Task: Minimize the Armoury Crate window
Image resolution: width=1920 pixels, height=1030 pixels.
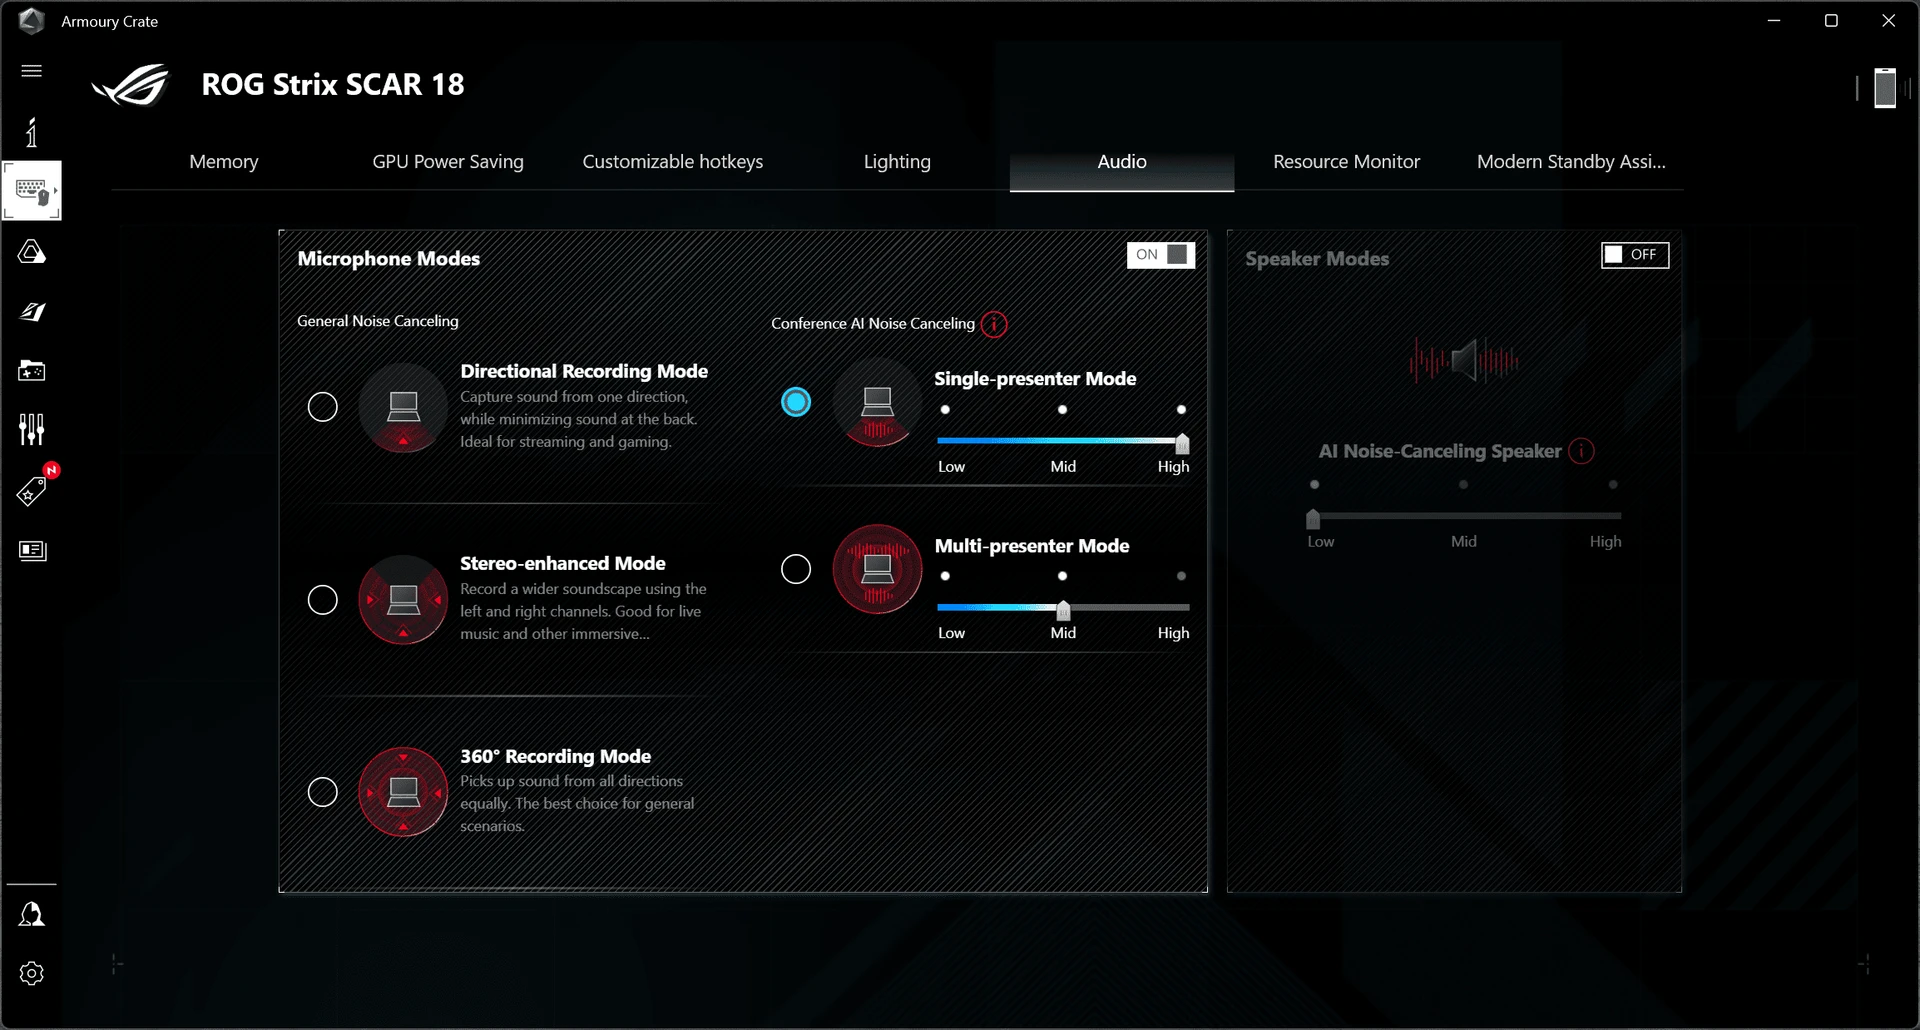Action: tap(1774, 21)
